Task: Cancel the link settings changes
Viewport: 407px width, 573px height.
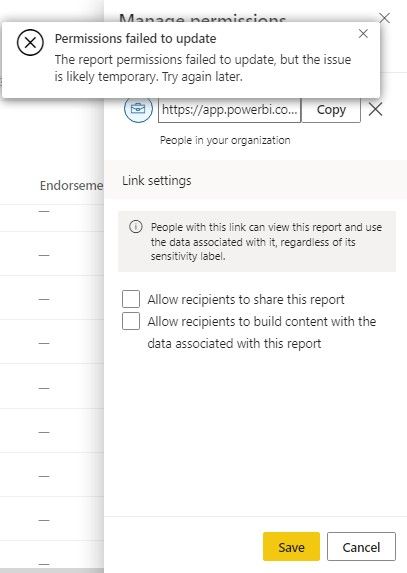Action: [361, 547]
